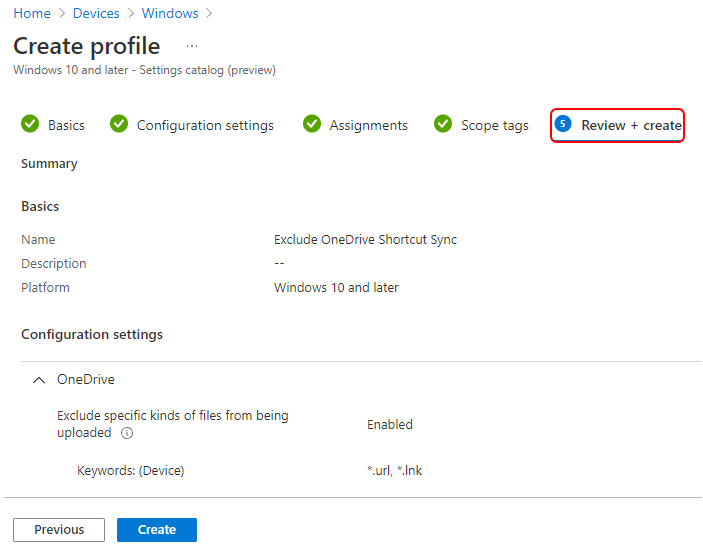Image resolution: width=703 pixels, height=547 pixels.
Task: Go to the Devices breadcrumb
Action: [96, 13]
